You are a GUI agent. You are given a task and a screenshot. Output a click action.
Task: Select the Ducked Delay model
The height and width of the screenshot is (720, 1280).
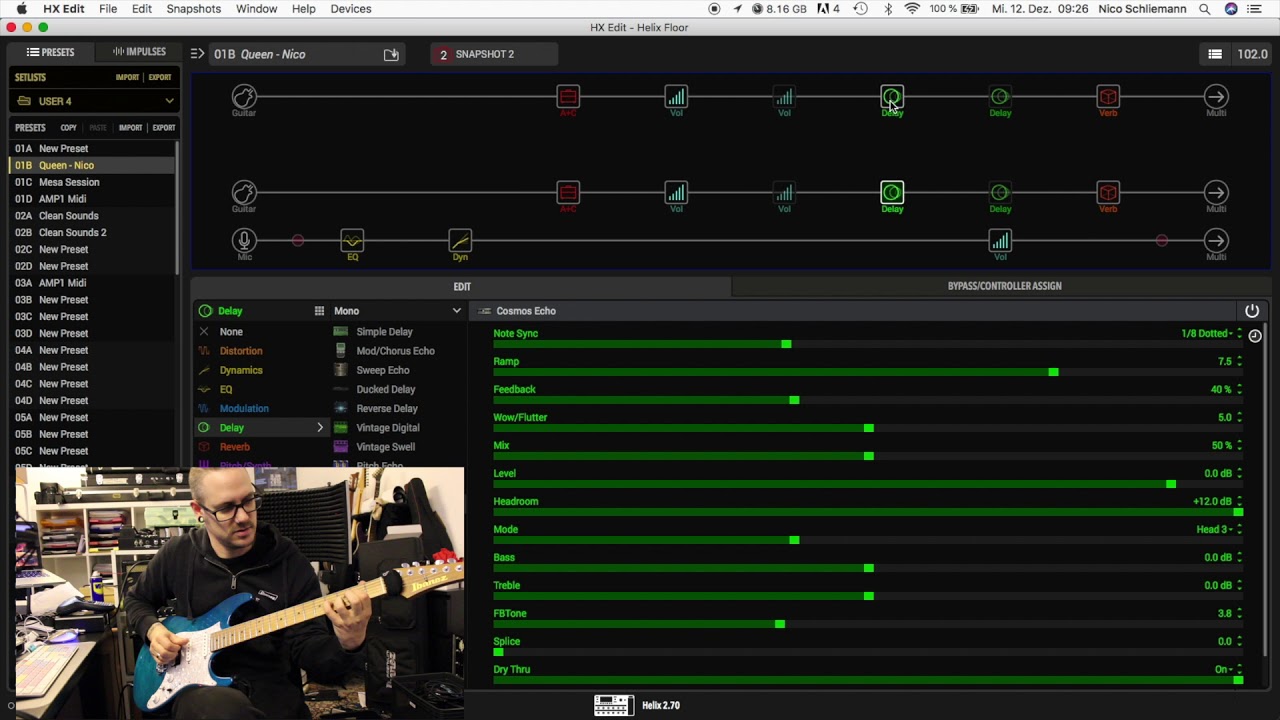(386, 390)
